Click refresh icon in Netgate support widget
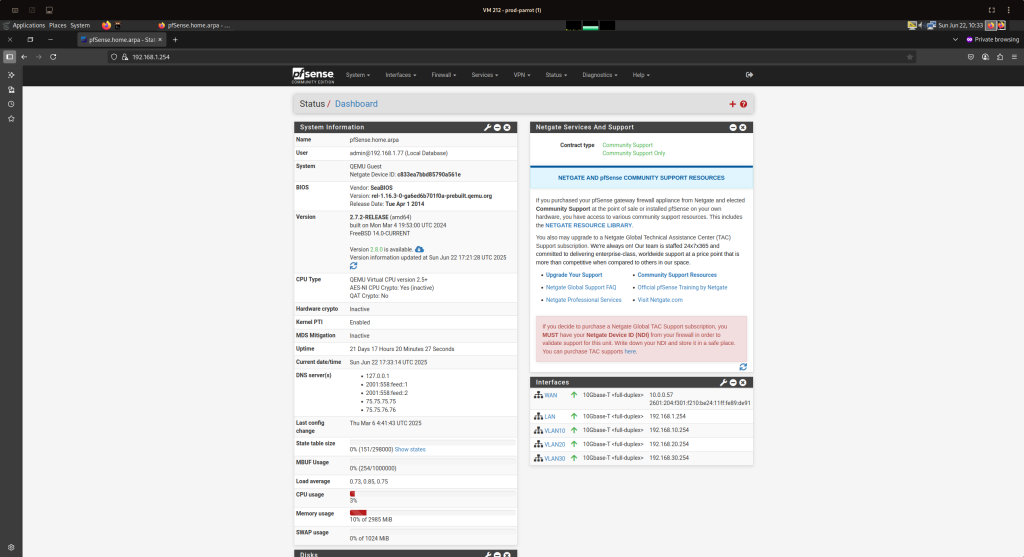Viewport: 1024px width, 557px height. click(743, 367)
